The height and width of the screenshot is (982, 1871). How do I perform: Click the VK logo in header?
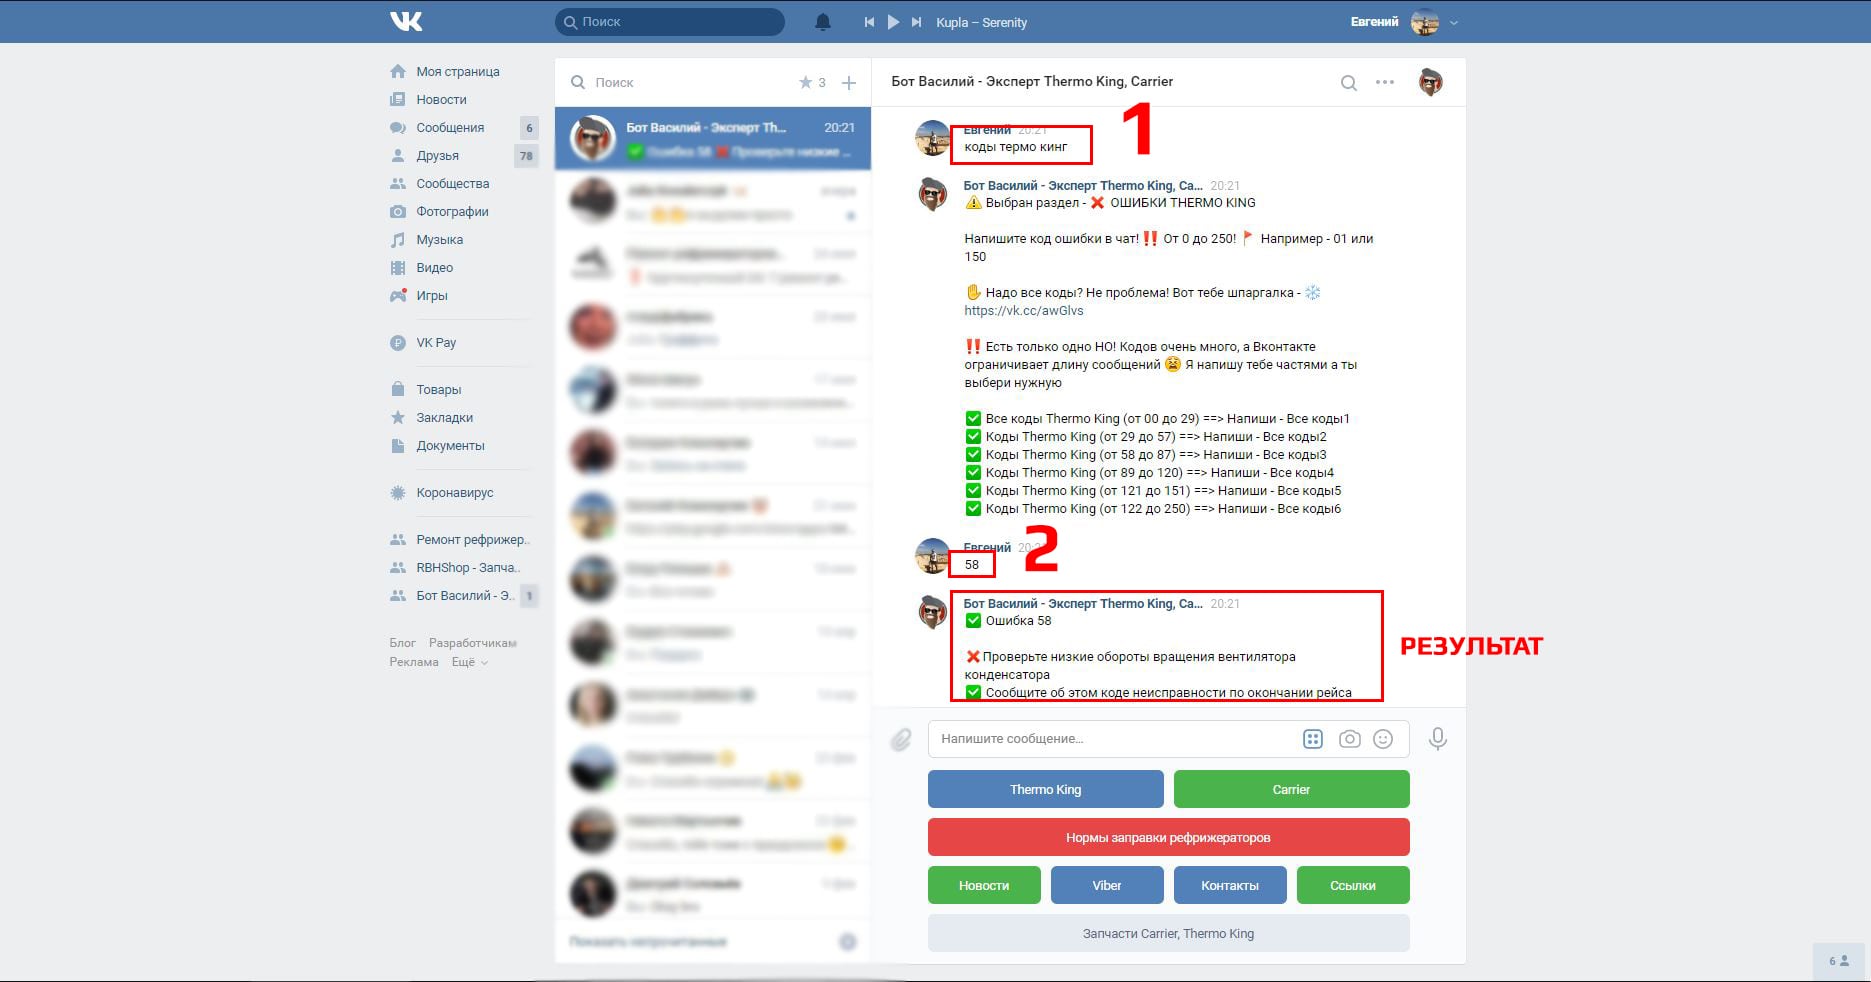(x=406, y=21)
